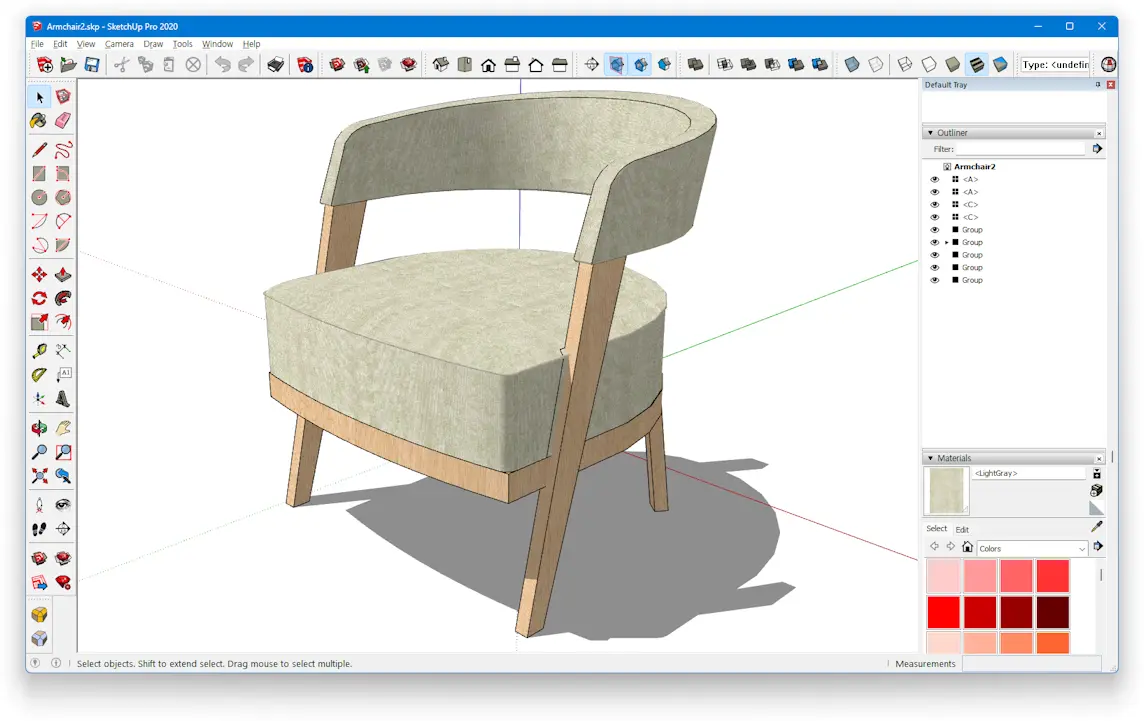The image size is (1144, 721).
Task: Choose the Follow Me tool
Action: pos(63,298)
